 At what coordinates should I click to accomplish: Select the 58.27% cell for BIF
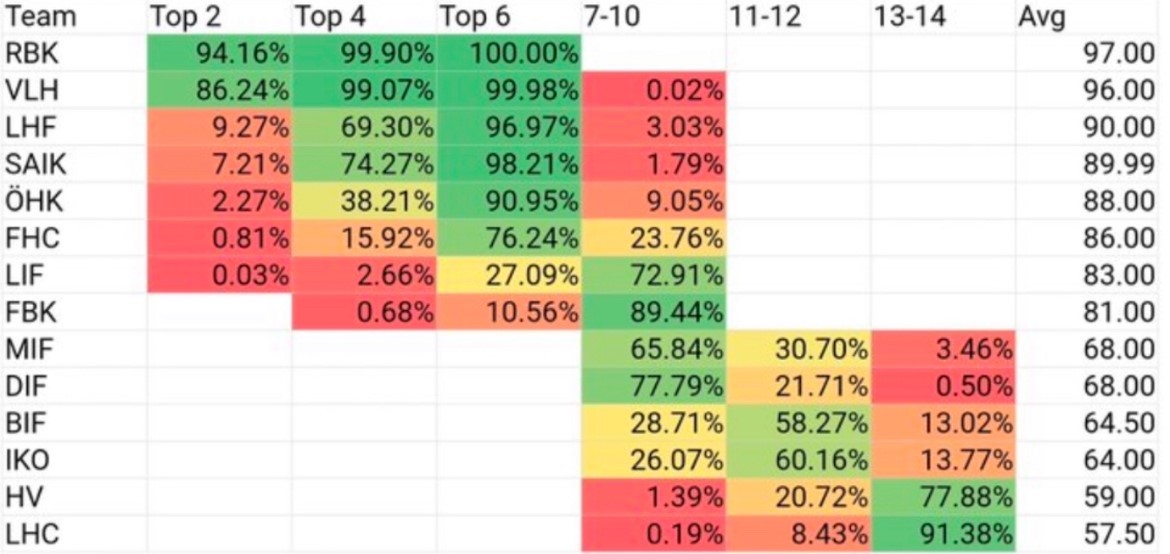[798, 423]
